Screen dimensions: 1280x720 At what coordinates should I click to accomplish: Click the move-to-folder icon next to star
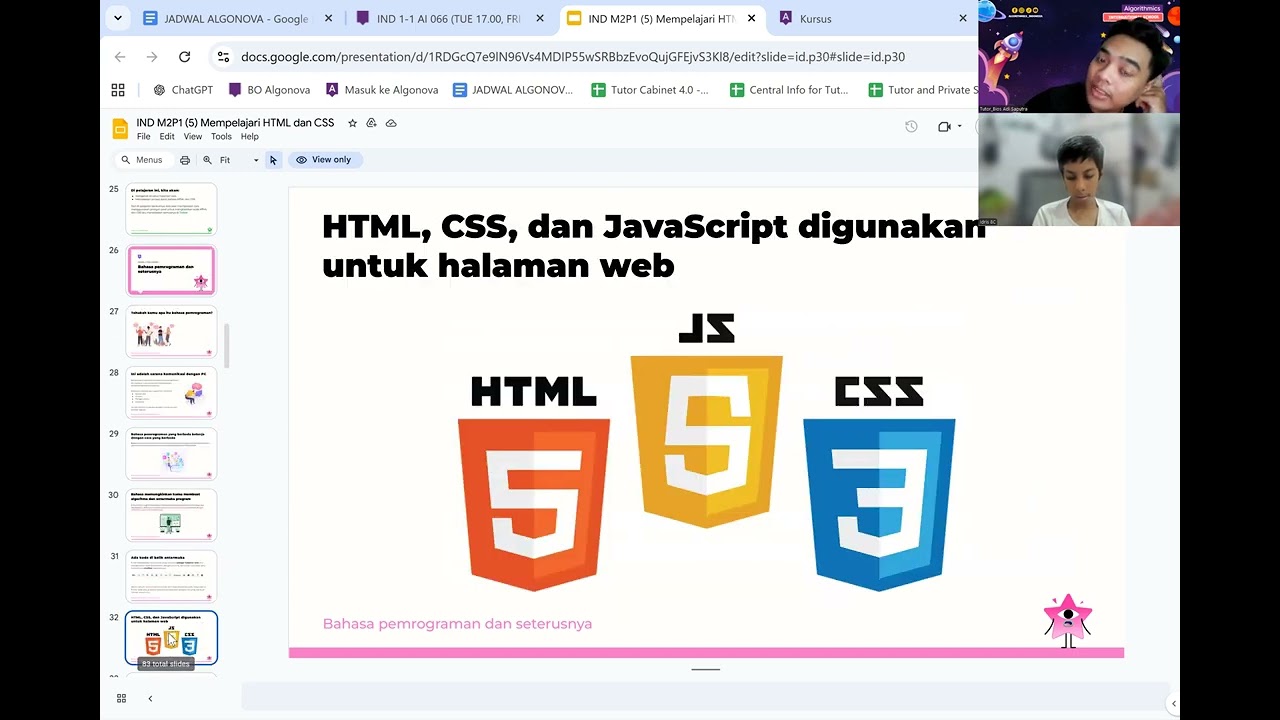click(x=371, y=123)
